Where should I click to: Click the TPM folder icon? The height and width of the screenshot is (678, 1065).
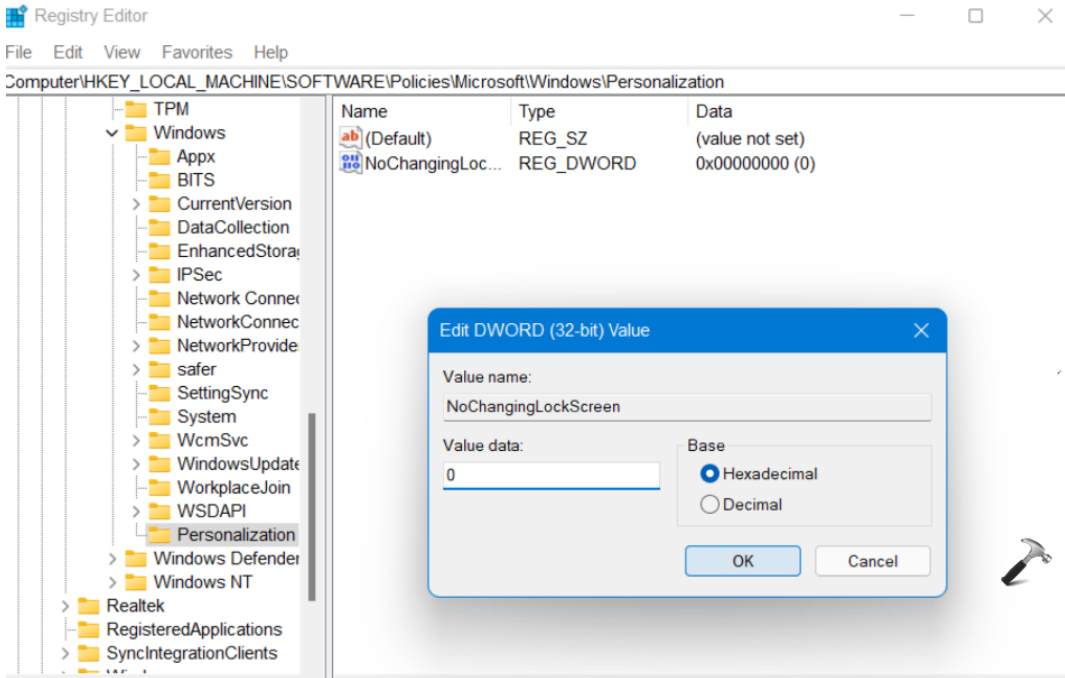135,109
